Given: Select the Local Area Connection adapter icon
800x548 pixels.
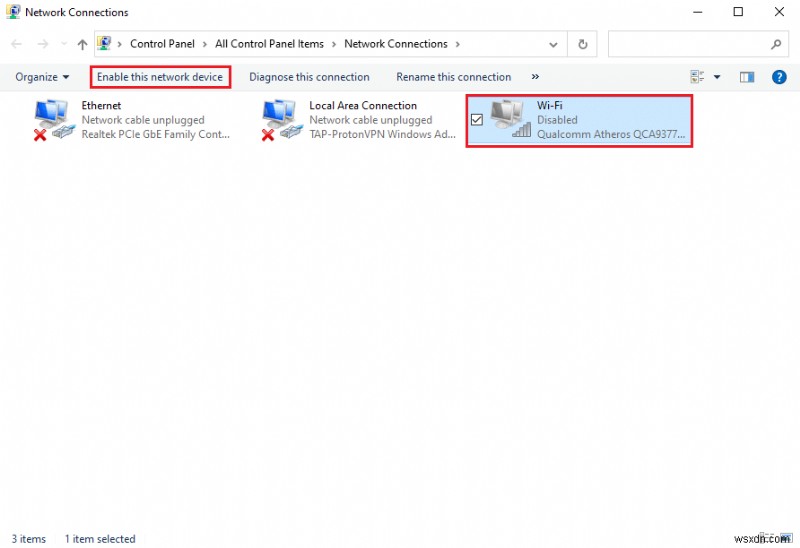Looking at the screenshot, I should (x=281, y=120).
